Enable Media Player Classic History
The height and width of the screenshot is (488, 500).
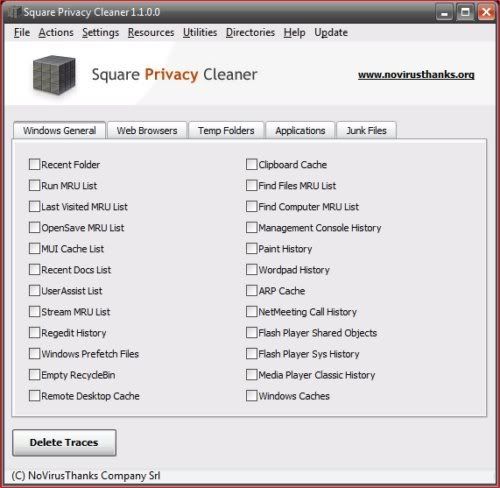click(x=252, y=374)
